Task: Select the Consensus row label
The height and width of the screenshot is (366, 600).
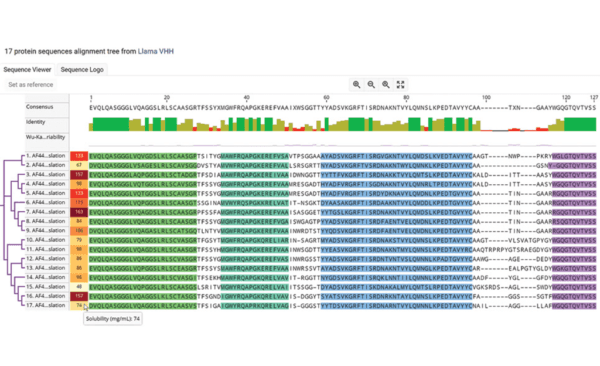Action: (39, 107)
